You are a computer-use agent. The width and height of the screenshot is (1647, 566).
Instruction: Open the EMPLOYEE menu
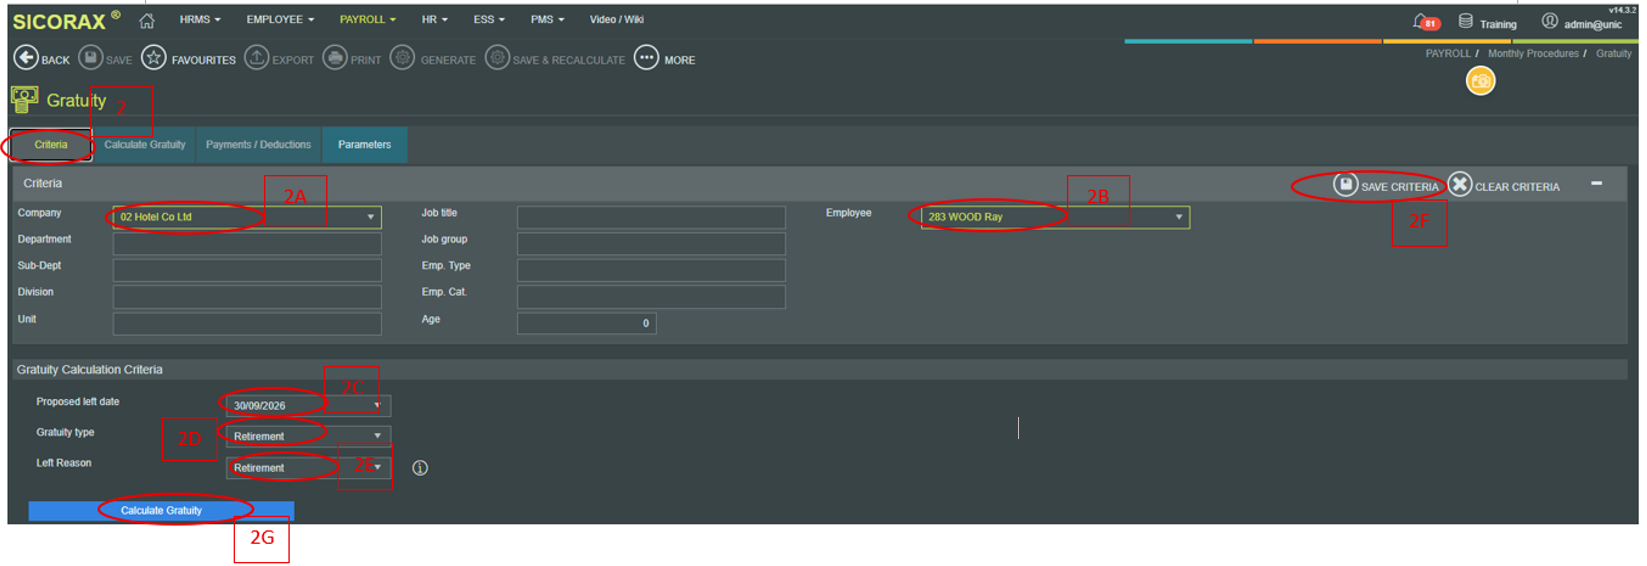tap(280, 19)
